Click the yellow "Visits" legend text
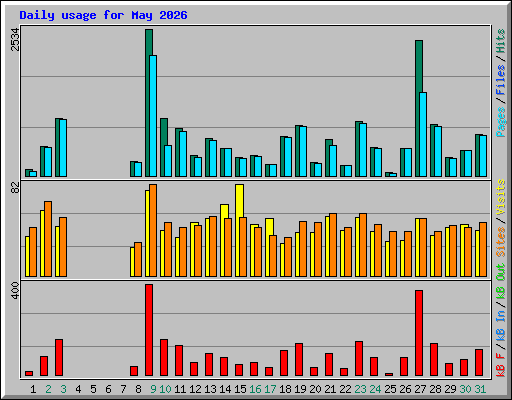The height and width of the screenshot is (400, 512). [501, 197]
